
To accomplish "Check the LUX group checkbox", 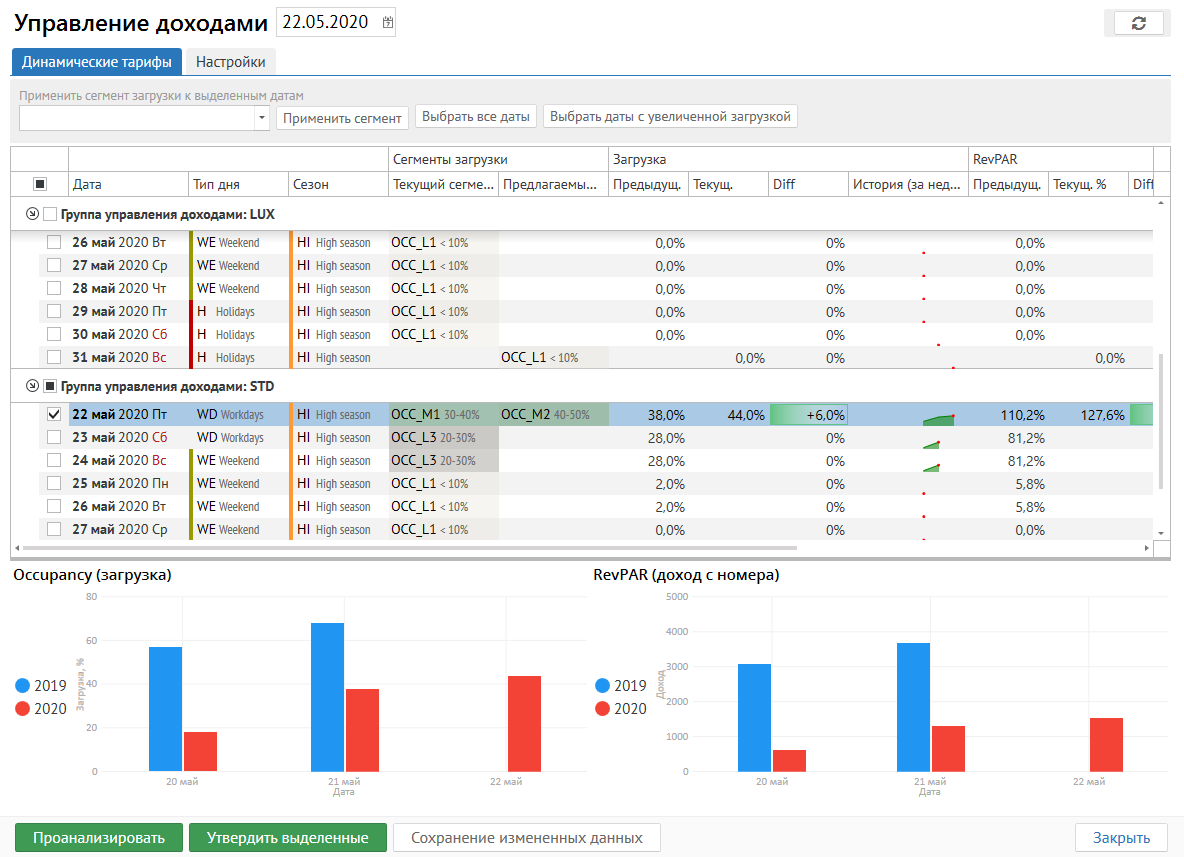I will point(50,214).
